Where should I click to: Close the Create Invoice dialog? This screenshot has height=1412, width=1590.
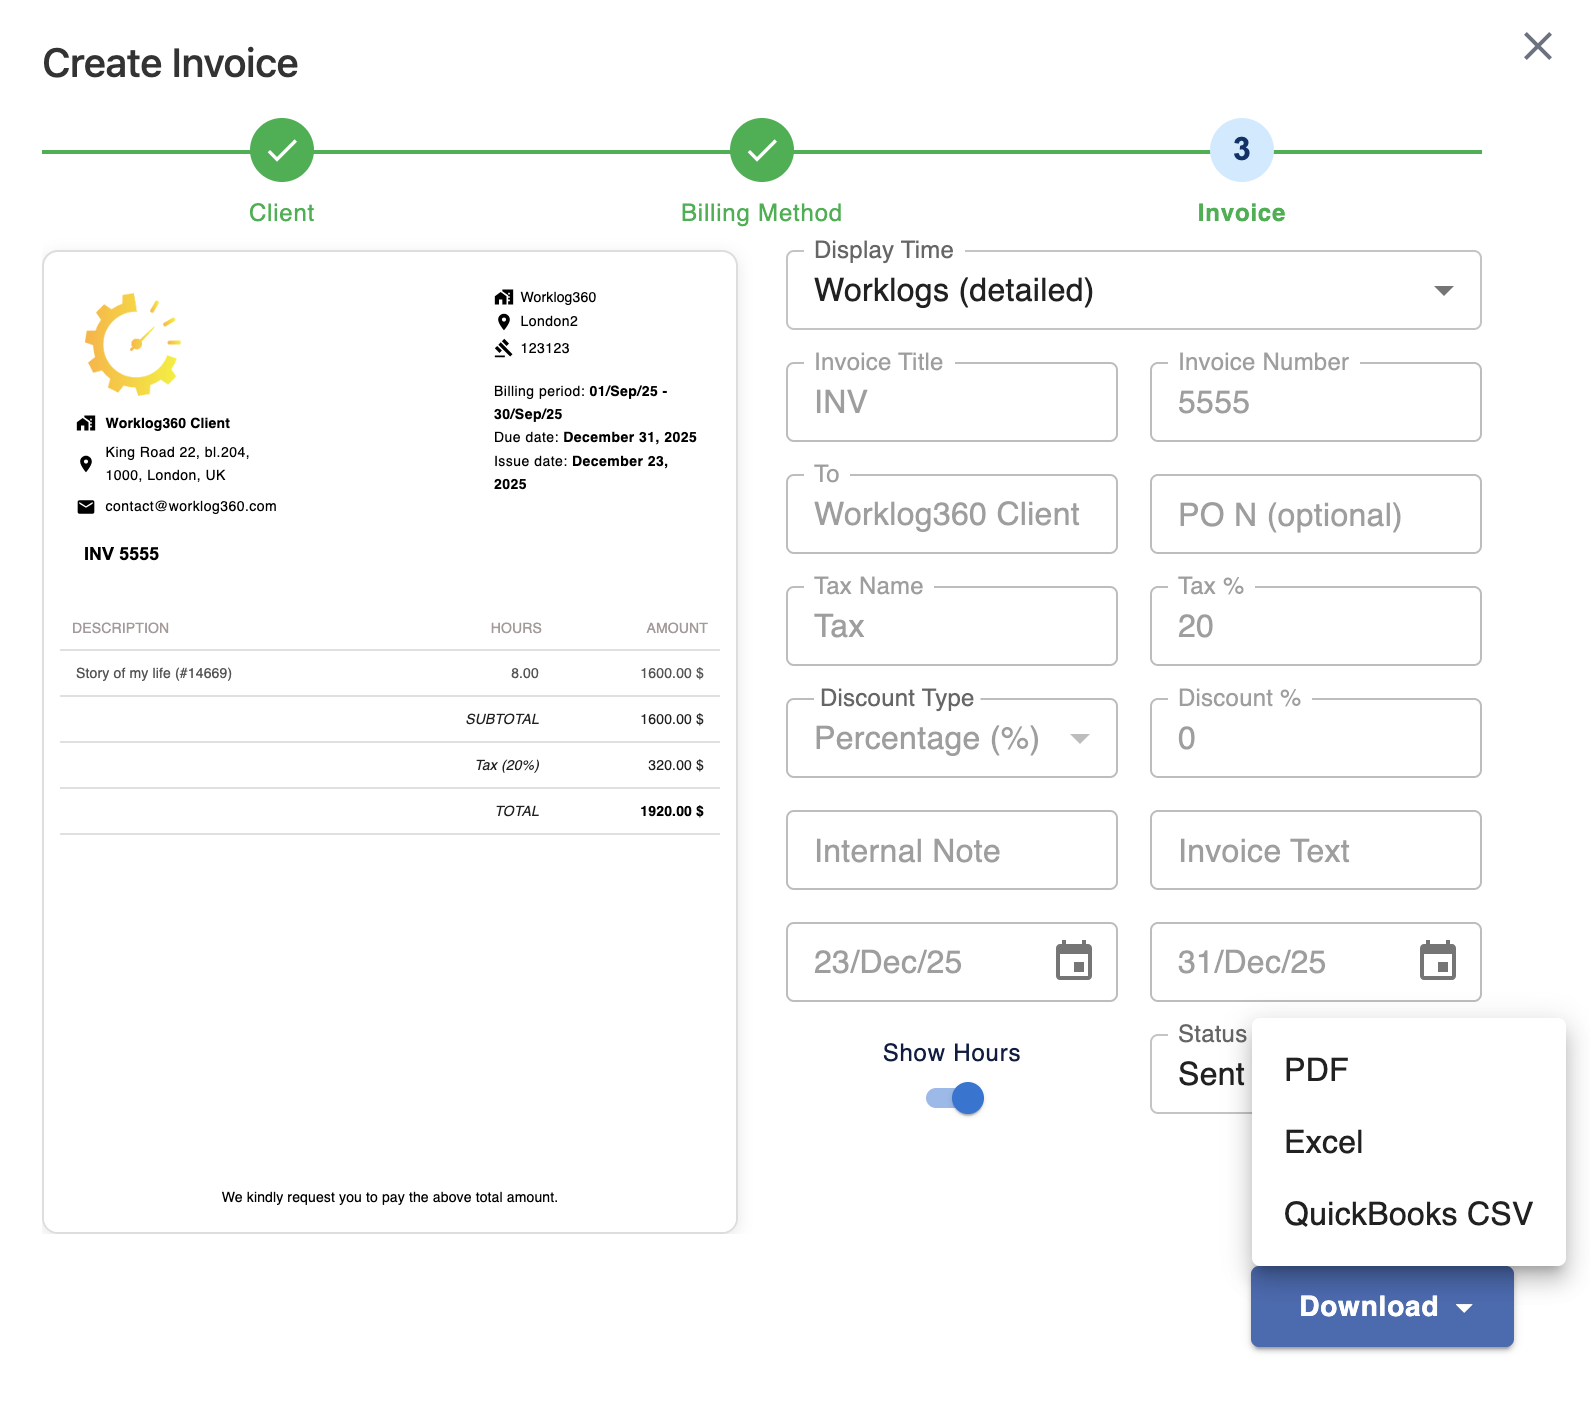pyautogui.click(x=1537, y=46)
